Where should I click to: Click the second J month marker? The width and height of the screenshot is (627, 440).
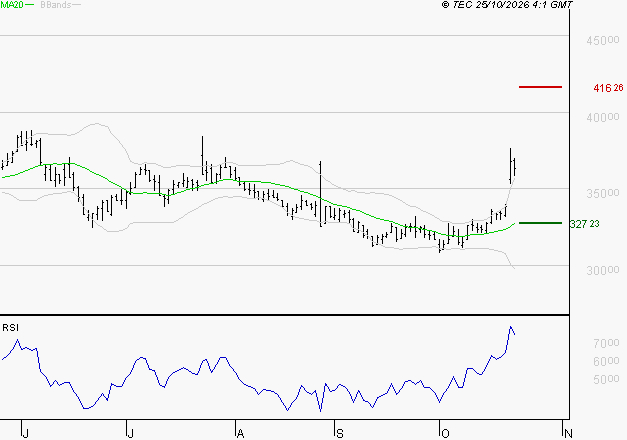pos(130,434)
